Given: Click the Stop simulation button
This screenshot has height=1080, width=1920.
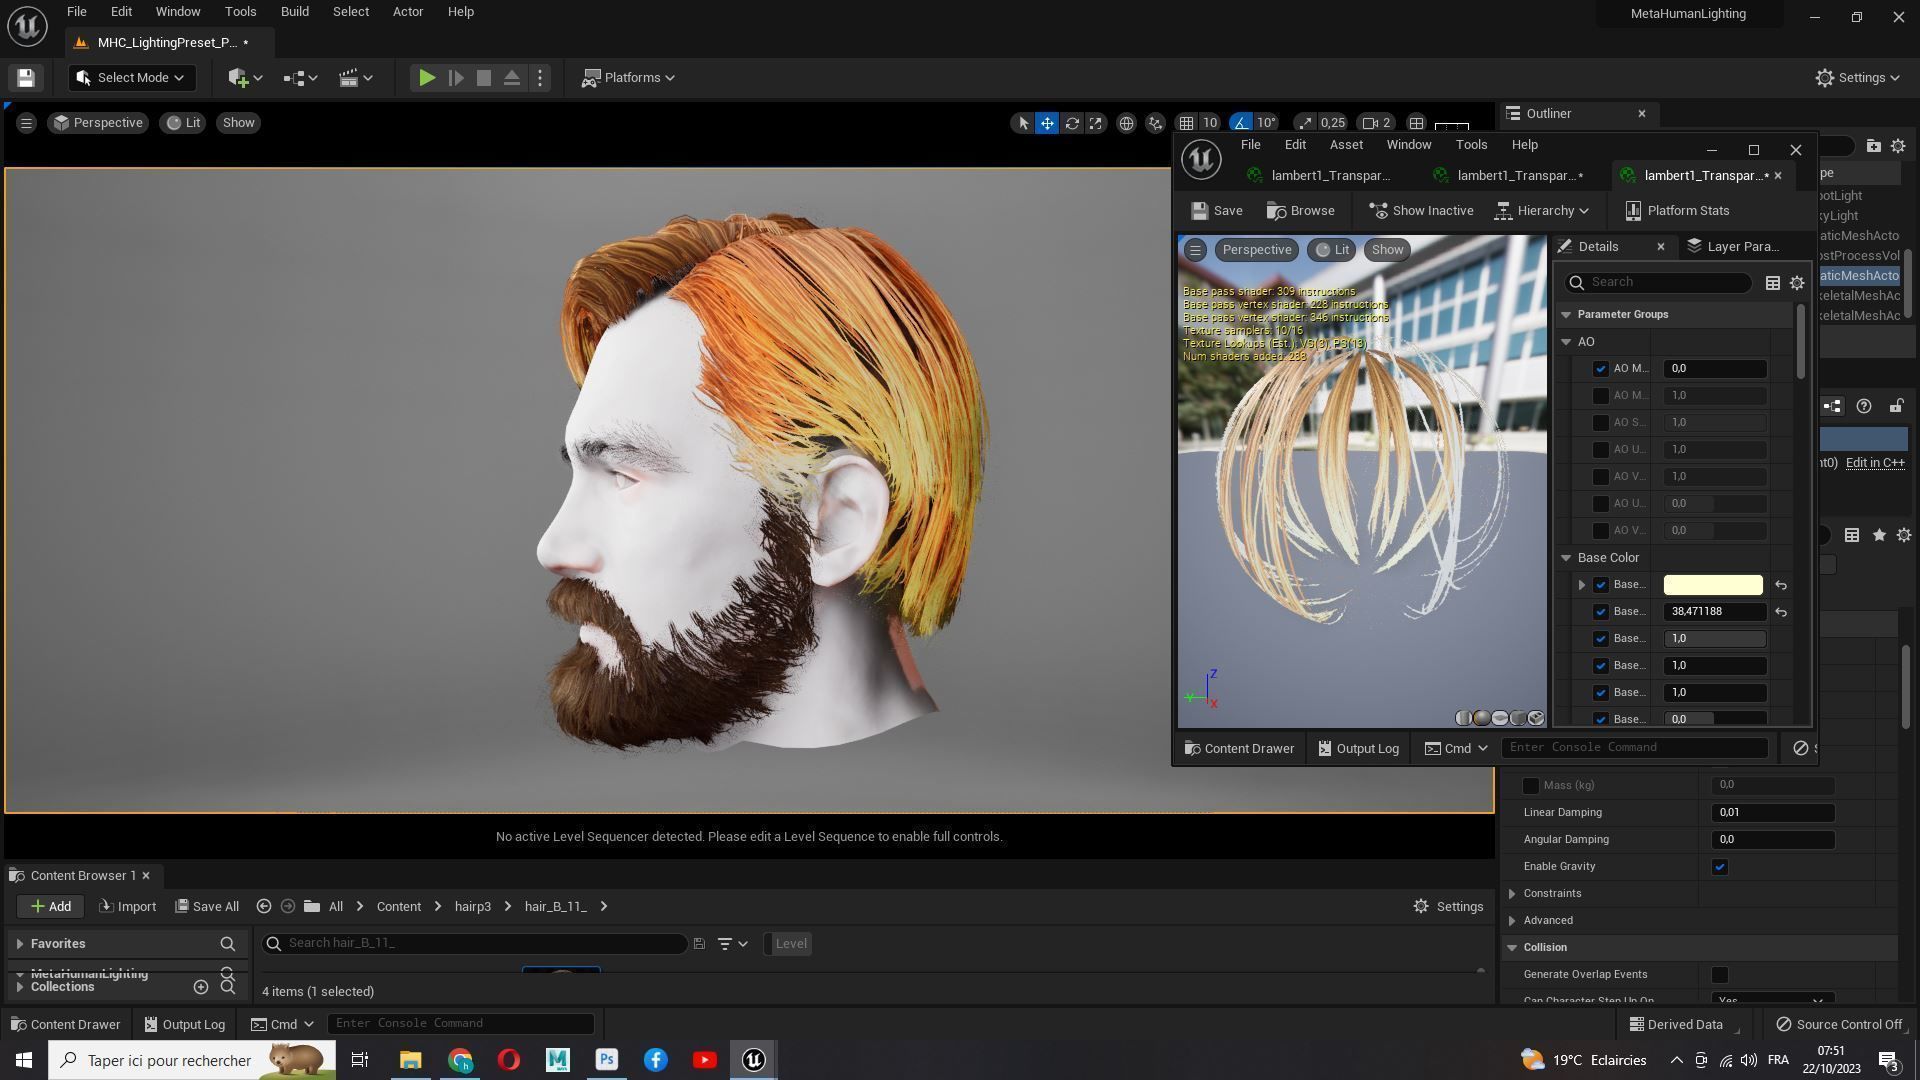Looking at the screenshot, I should click(x=484, y=78).
